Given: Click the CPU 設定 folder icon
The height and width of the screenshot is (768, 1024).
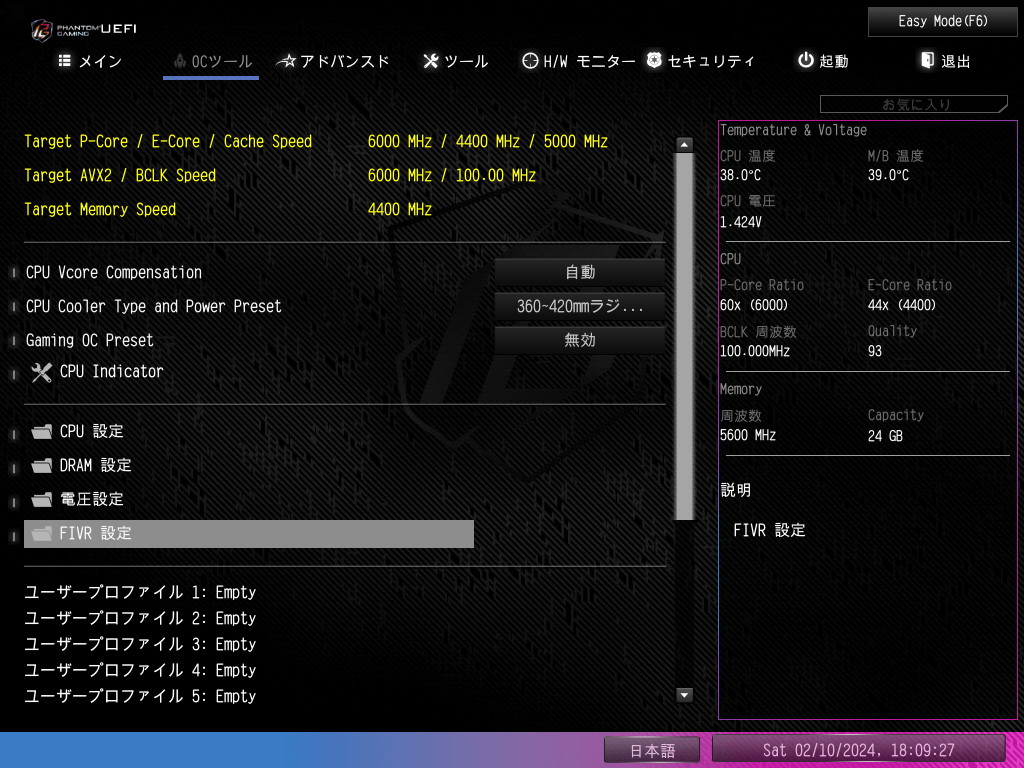Looking at the screenshot, I should pos(42,432).
